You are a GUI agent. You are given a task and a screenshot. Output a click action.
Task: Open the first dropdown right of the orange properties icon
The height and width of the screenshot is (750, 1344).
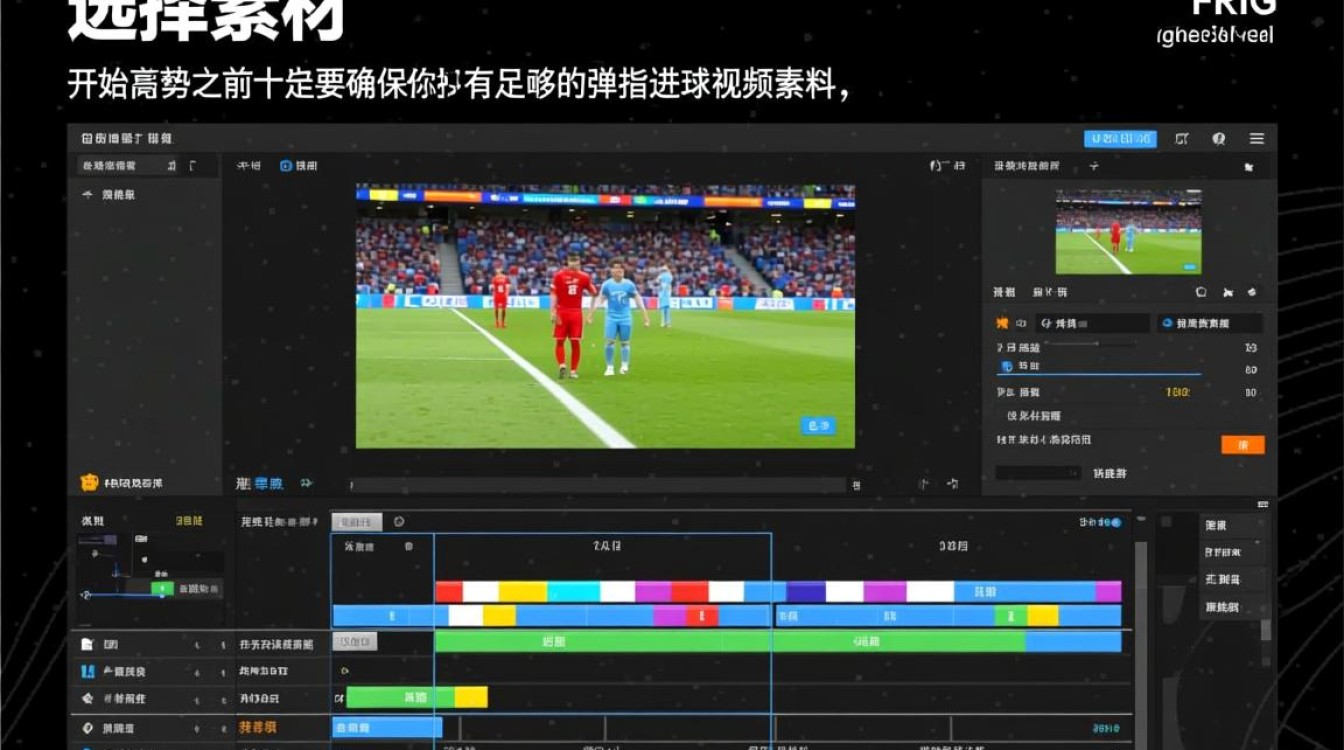pyautogui.click(x=1092, y=323)
